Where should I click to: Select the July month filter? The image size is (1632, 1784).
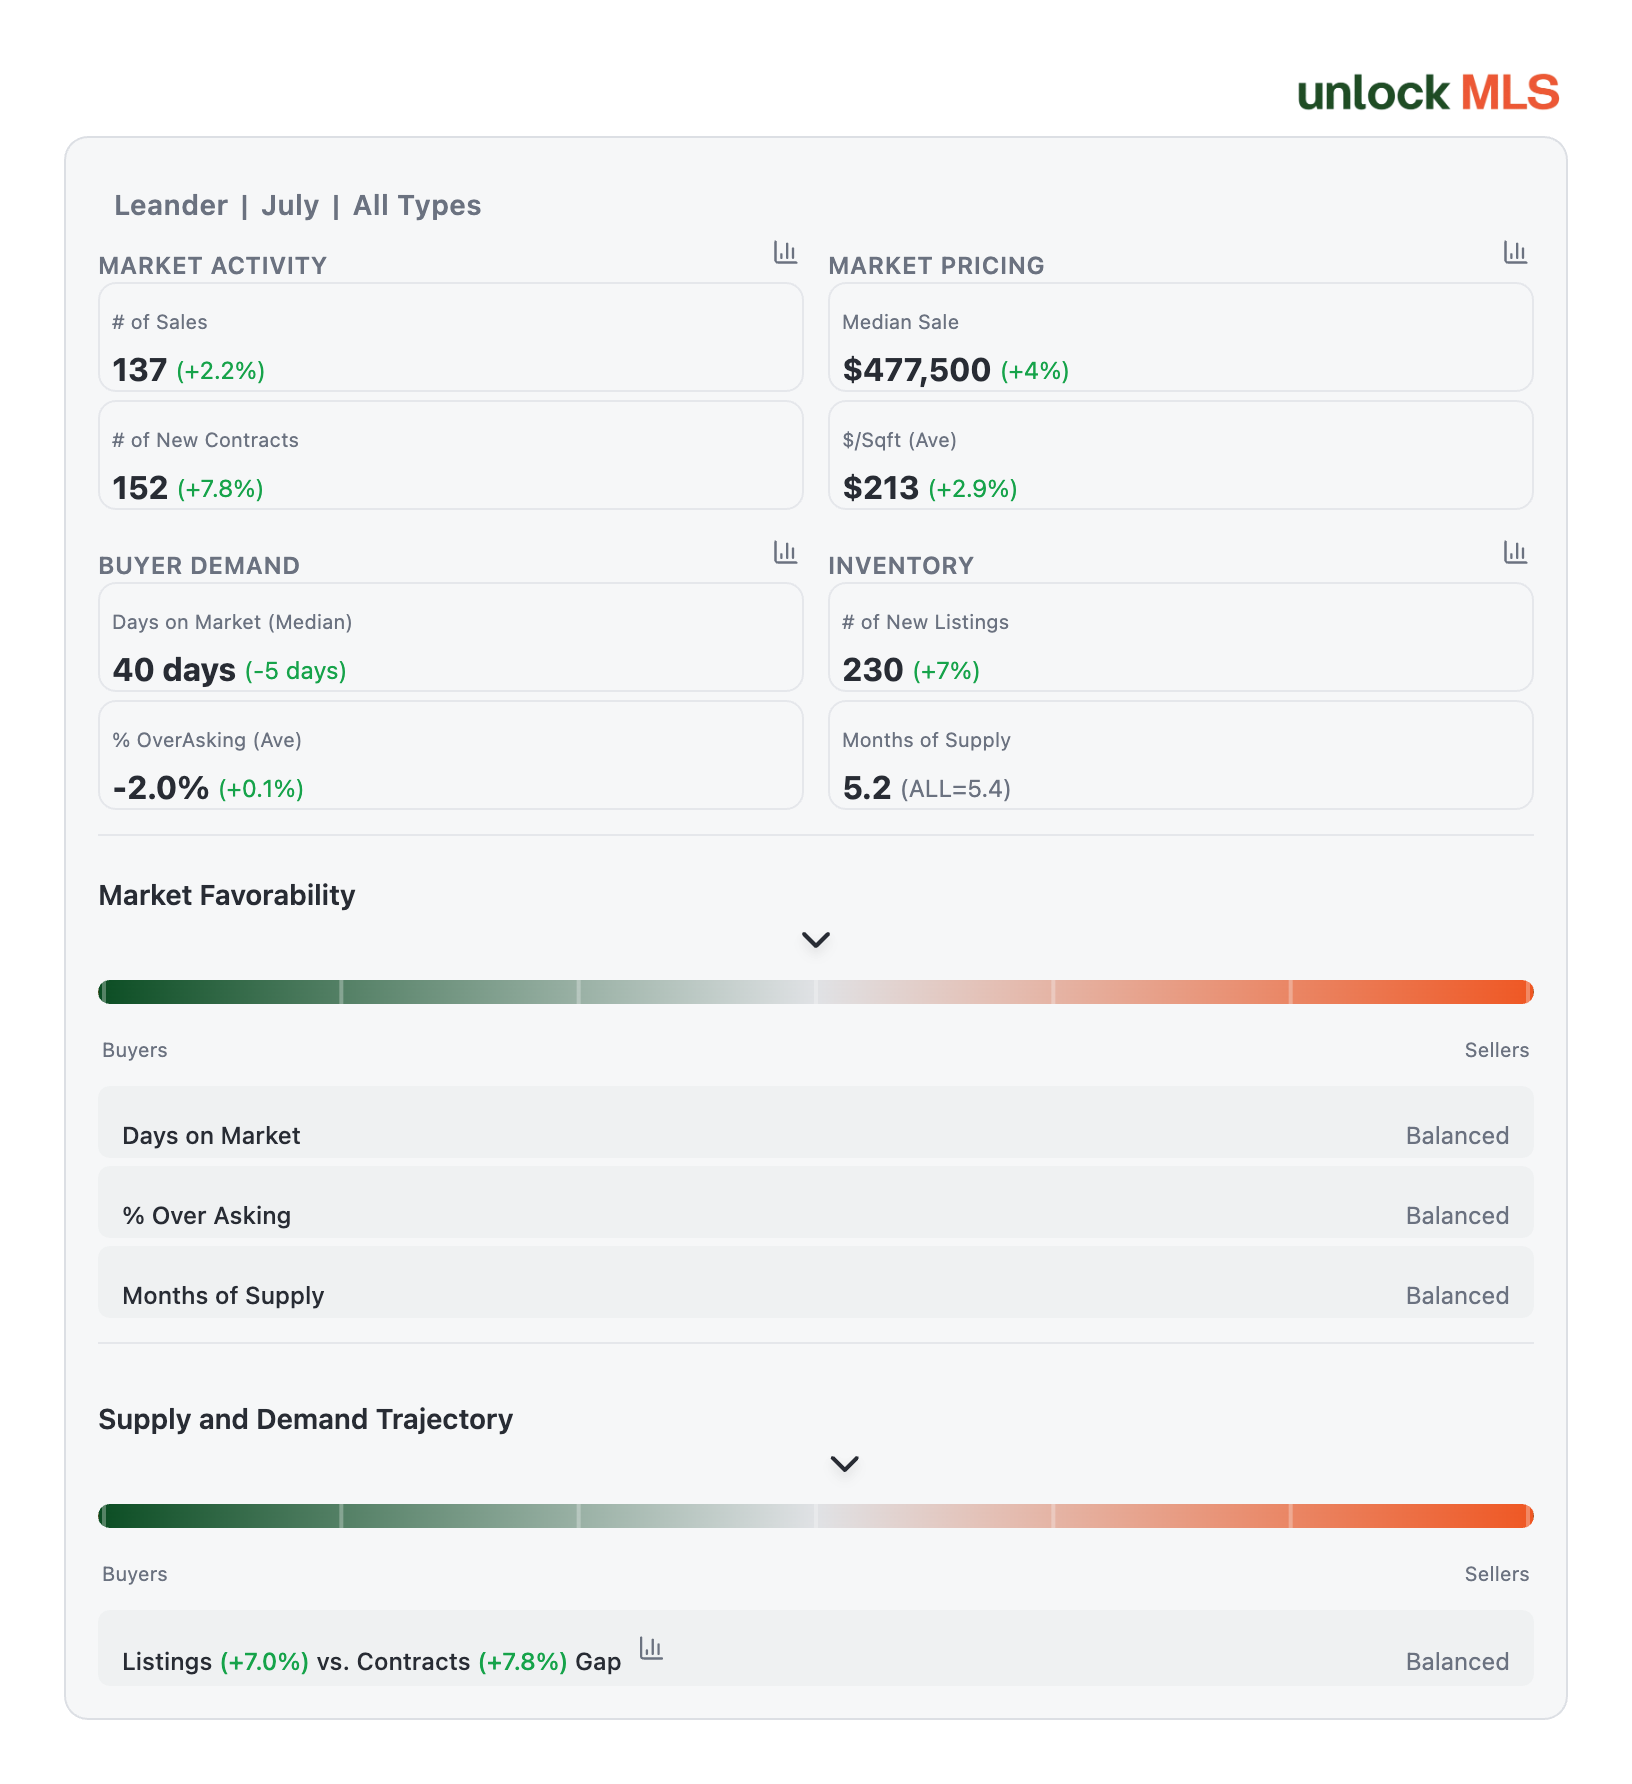pyautogui.click(x=290, y=206)
